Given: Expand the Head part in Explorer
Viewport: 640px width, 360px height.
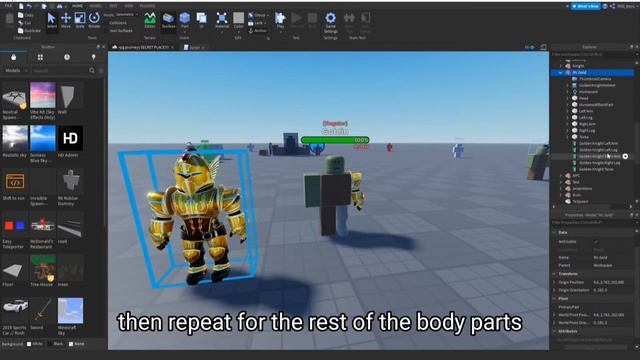Looking at the screenshot, I should coord(567,98).
